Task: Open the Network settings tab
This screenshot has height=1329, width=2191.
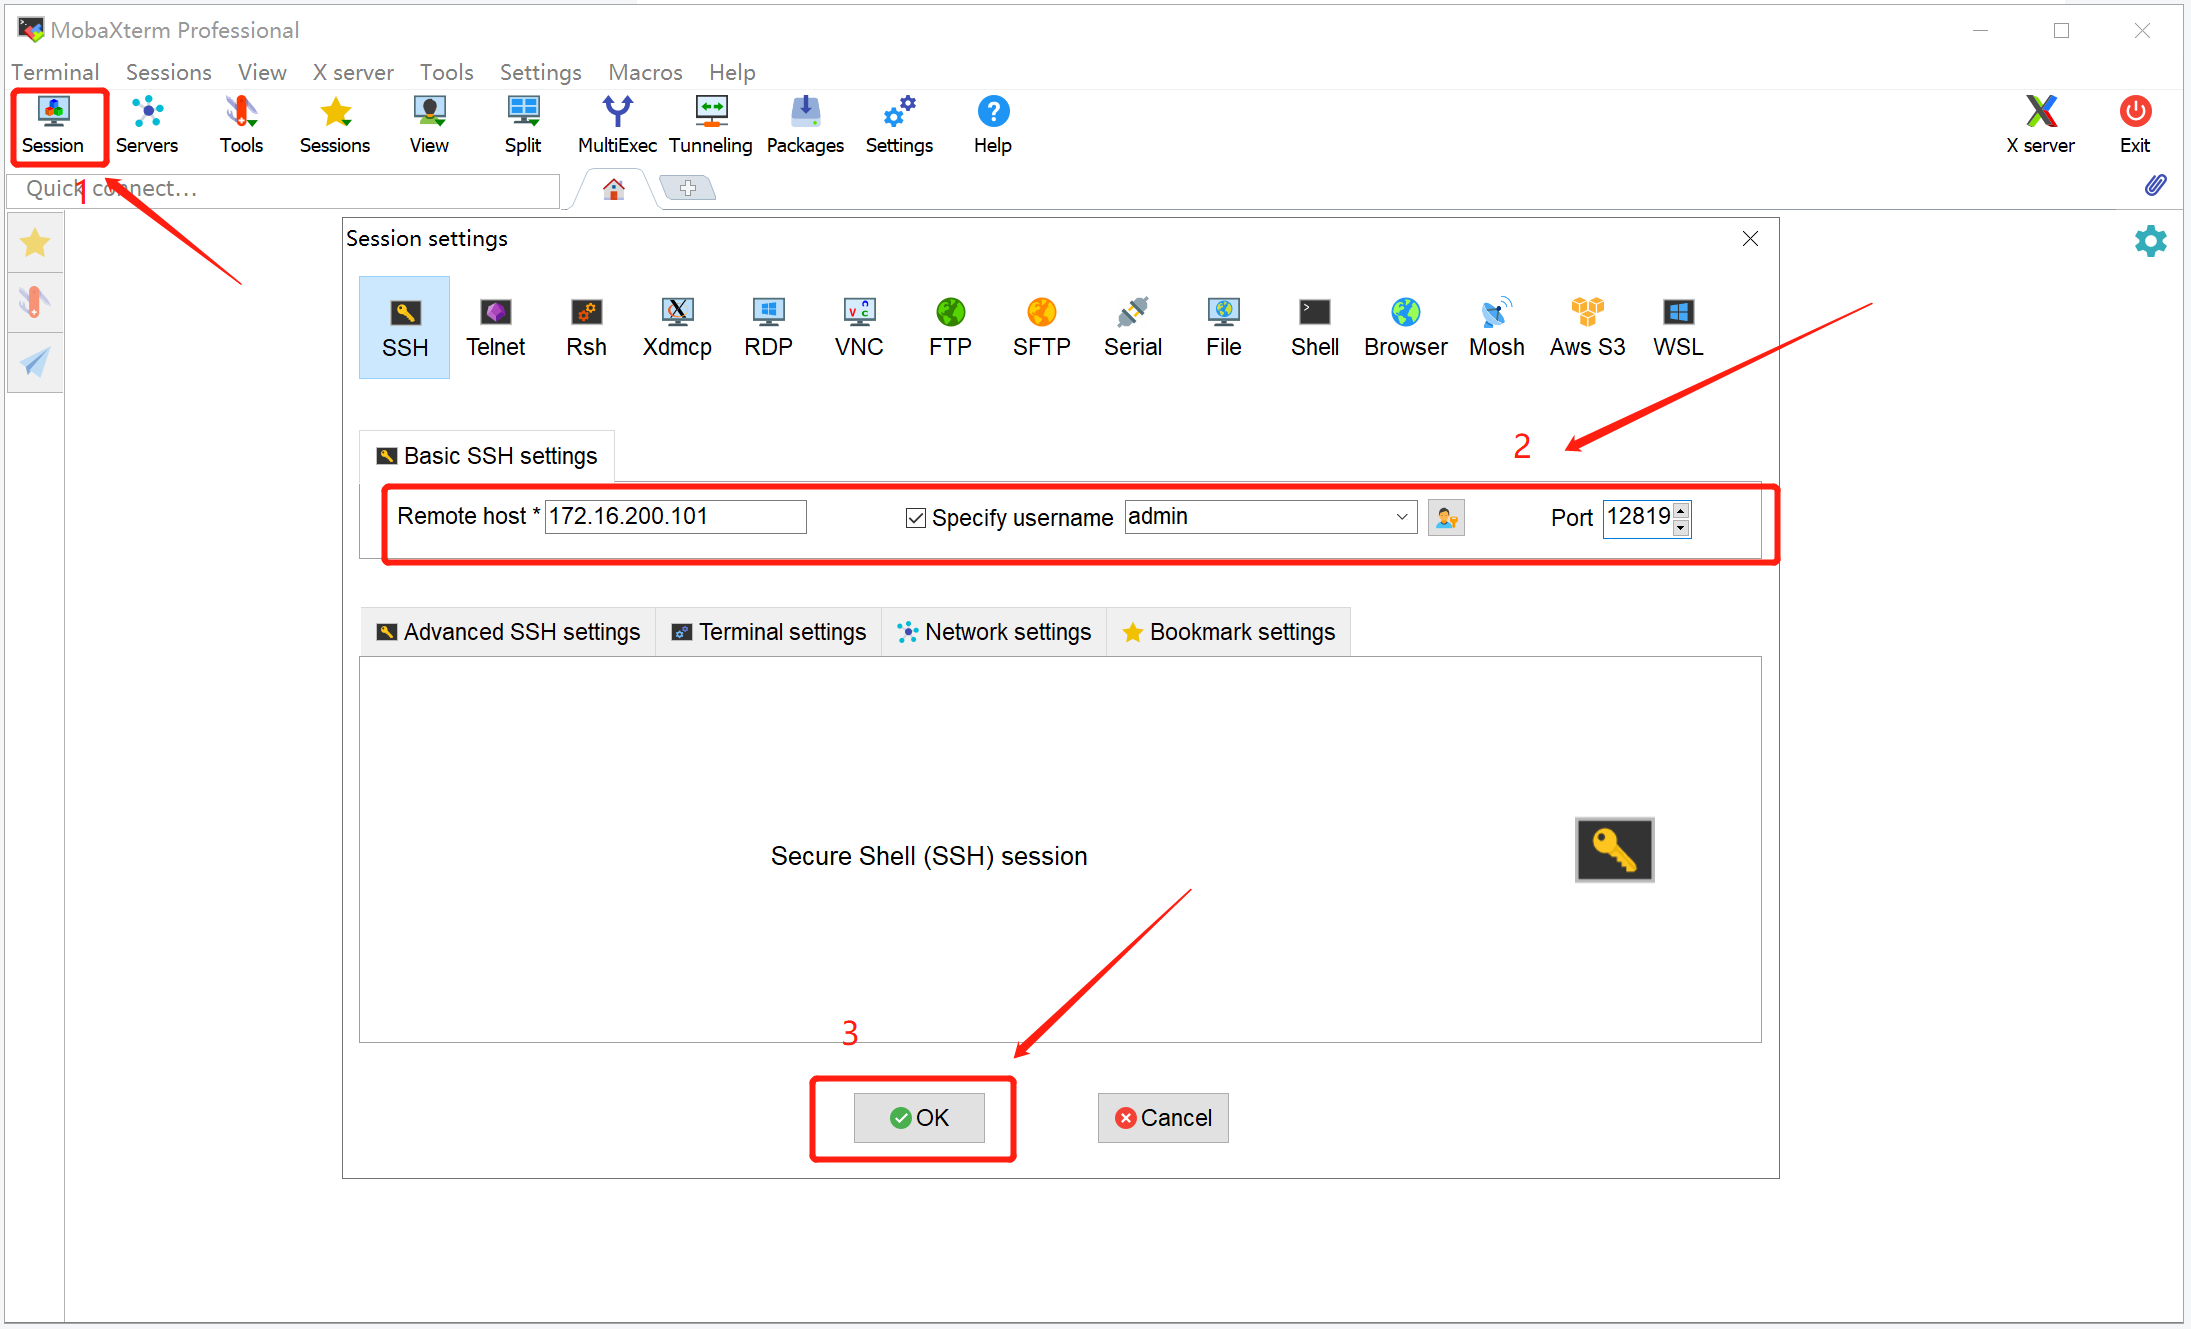Action: click(994, 632)
